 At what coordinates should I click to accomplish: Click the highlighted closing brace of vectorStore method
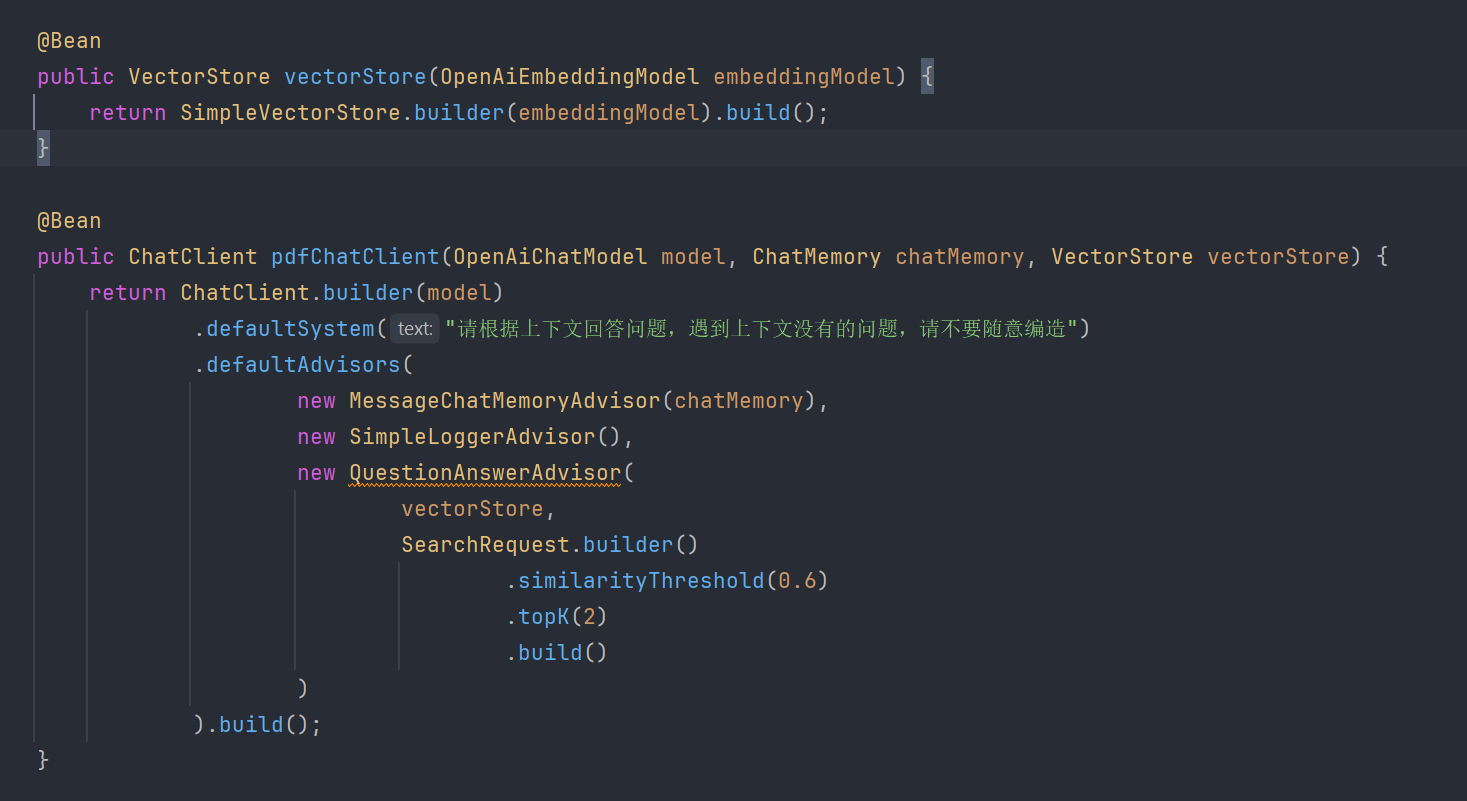43,149
